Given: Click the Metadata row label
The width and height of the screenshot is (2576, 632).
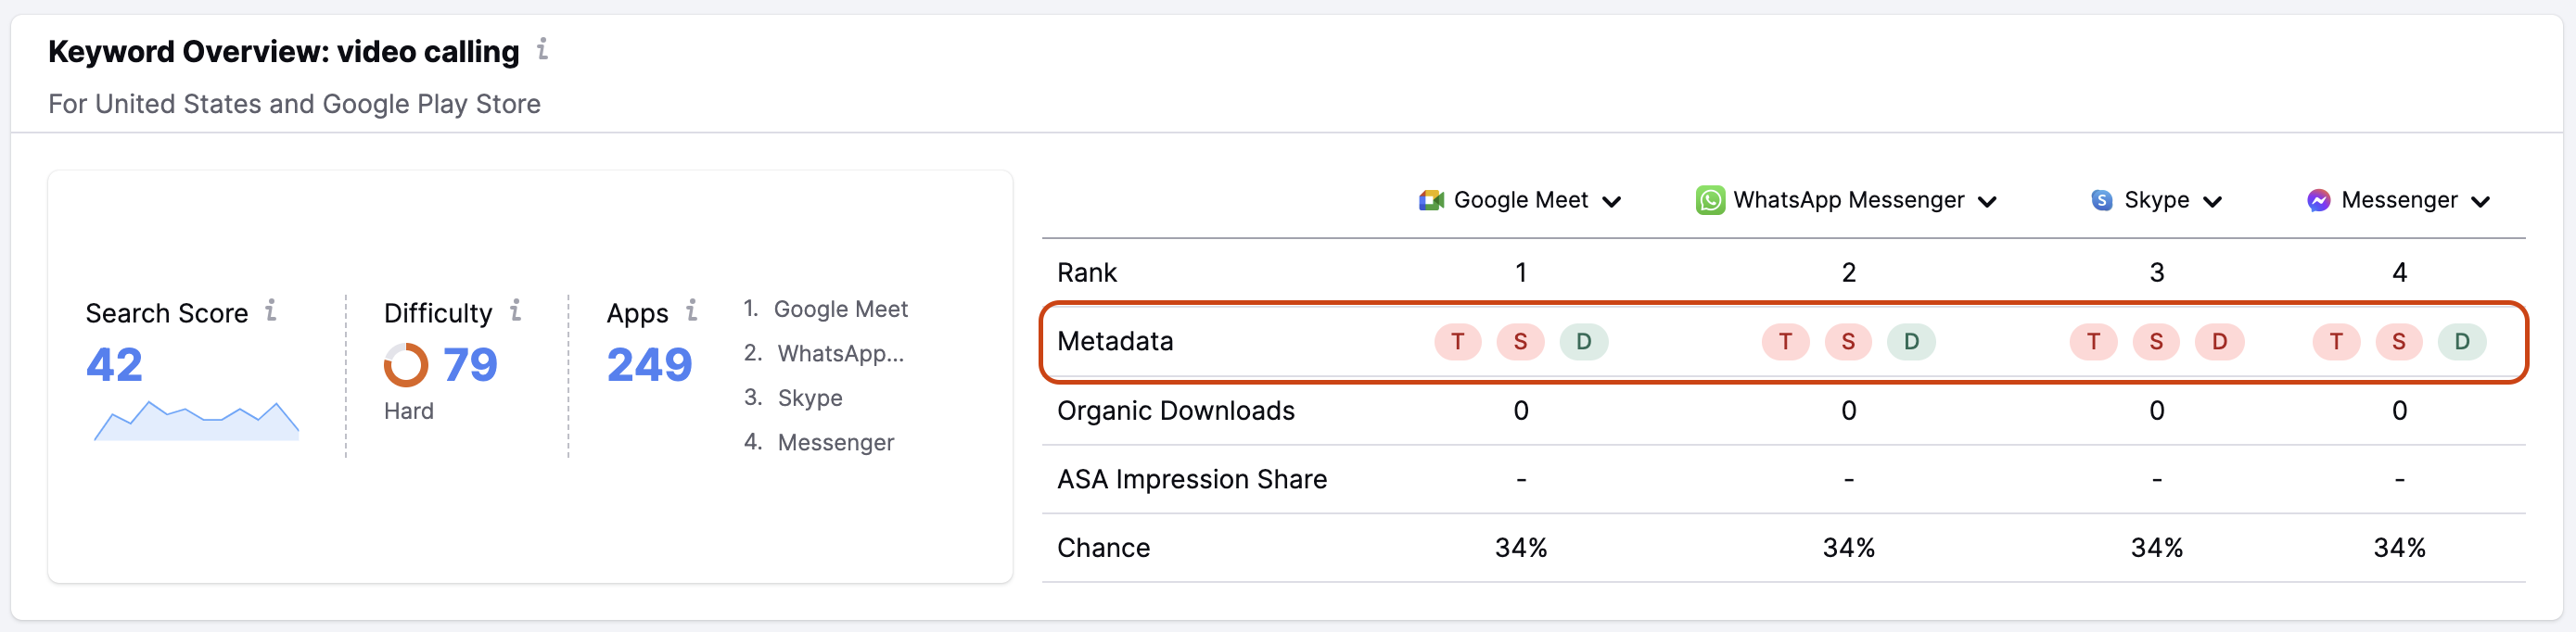Looking at the screenshot, I should coord(1115,341).
